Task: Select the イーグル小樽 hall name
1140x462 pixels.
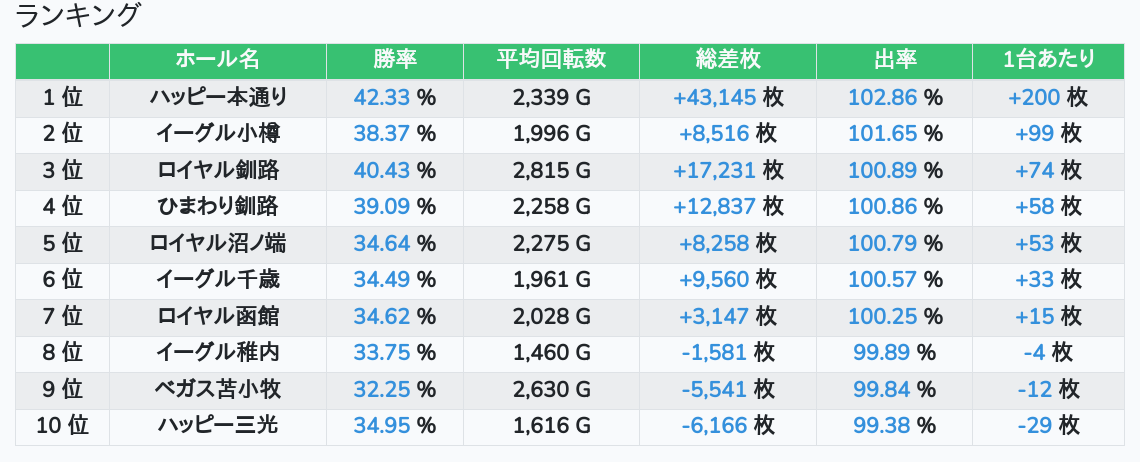Action: [x=218, y=134]
